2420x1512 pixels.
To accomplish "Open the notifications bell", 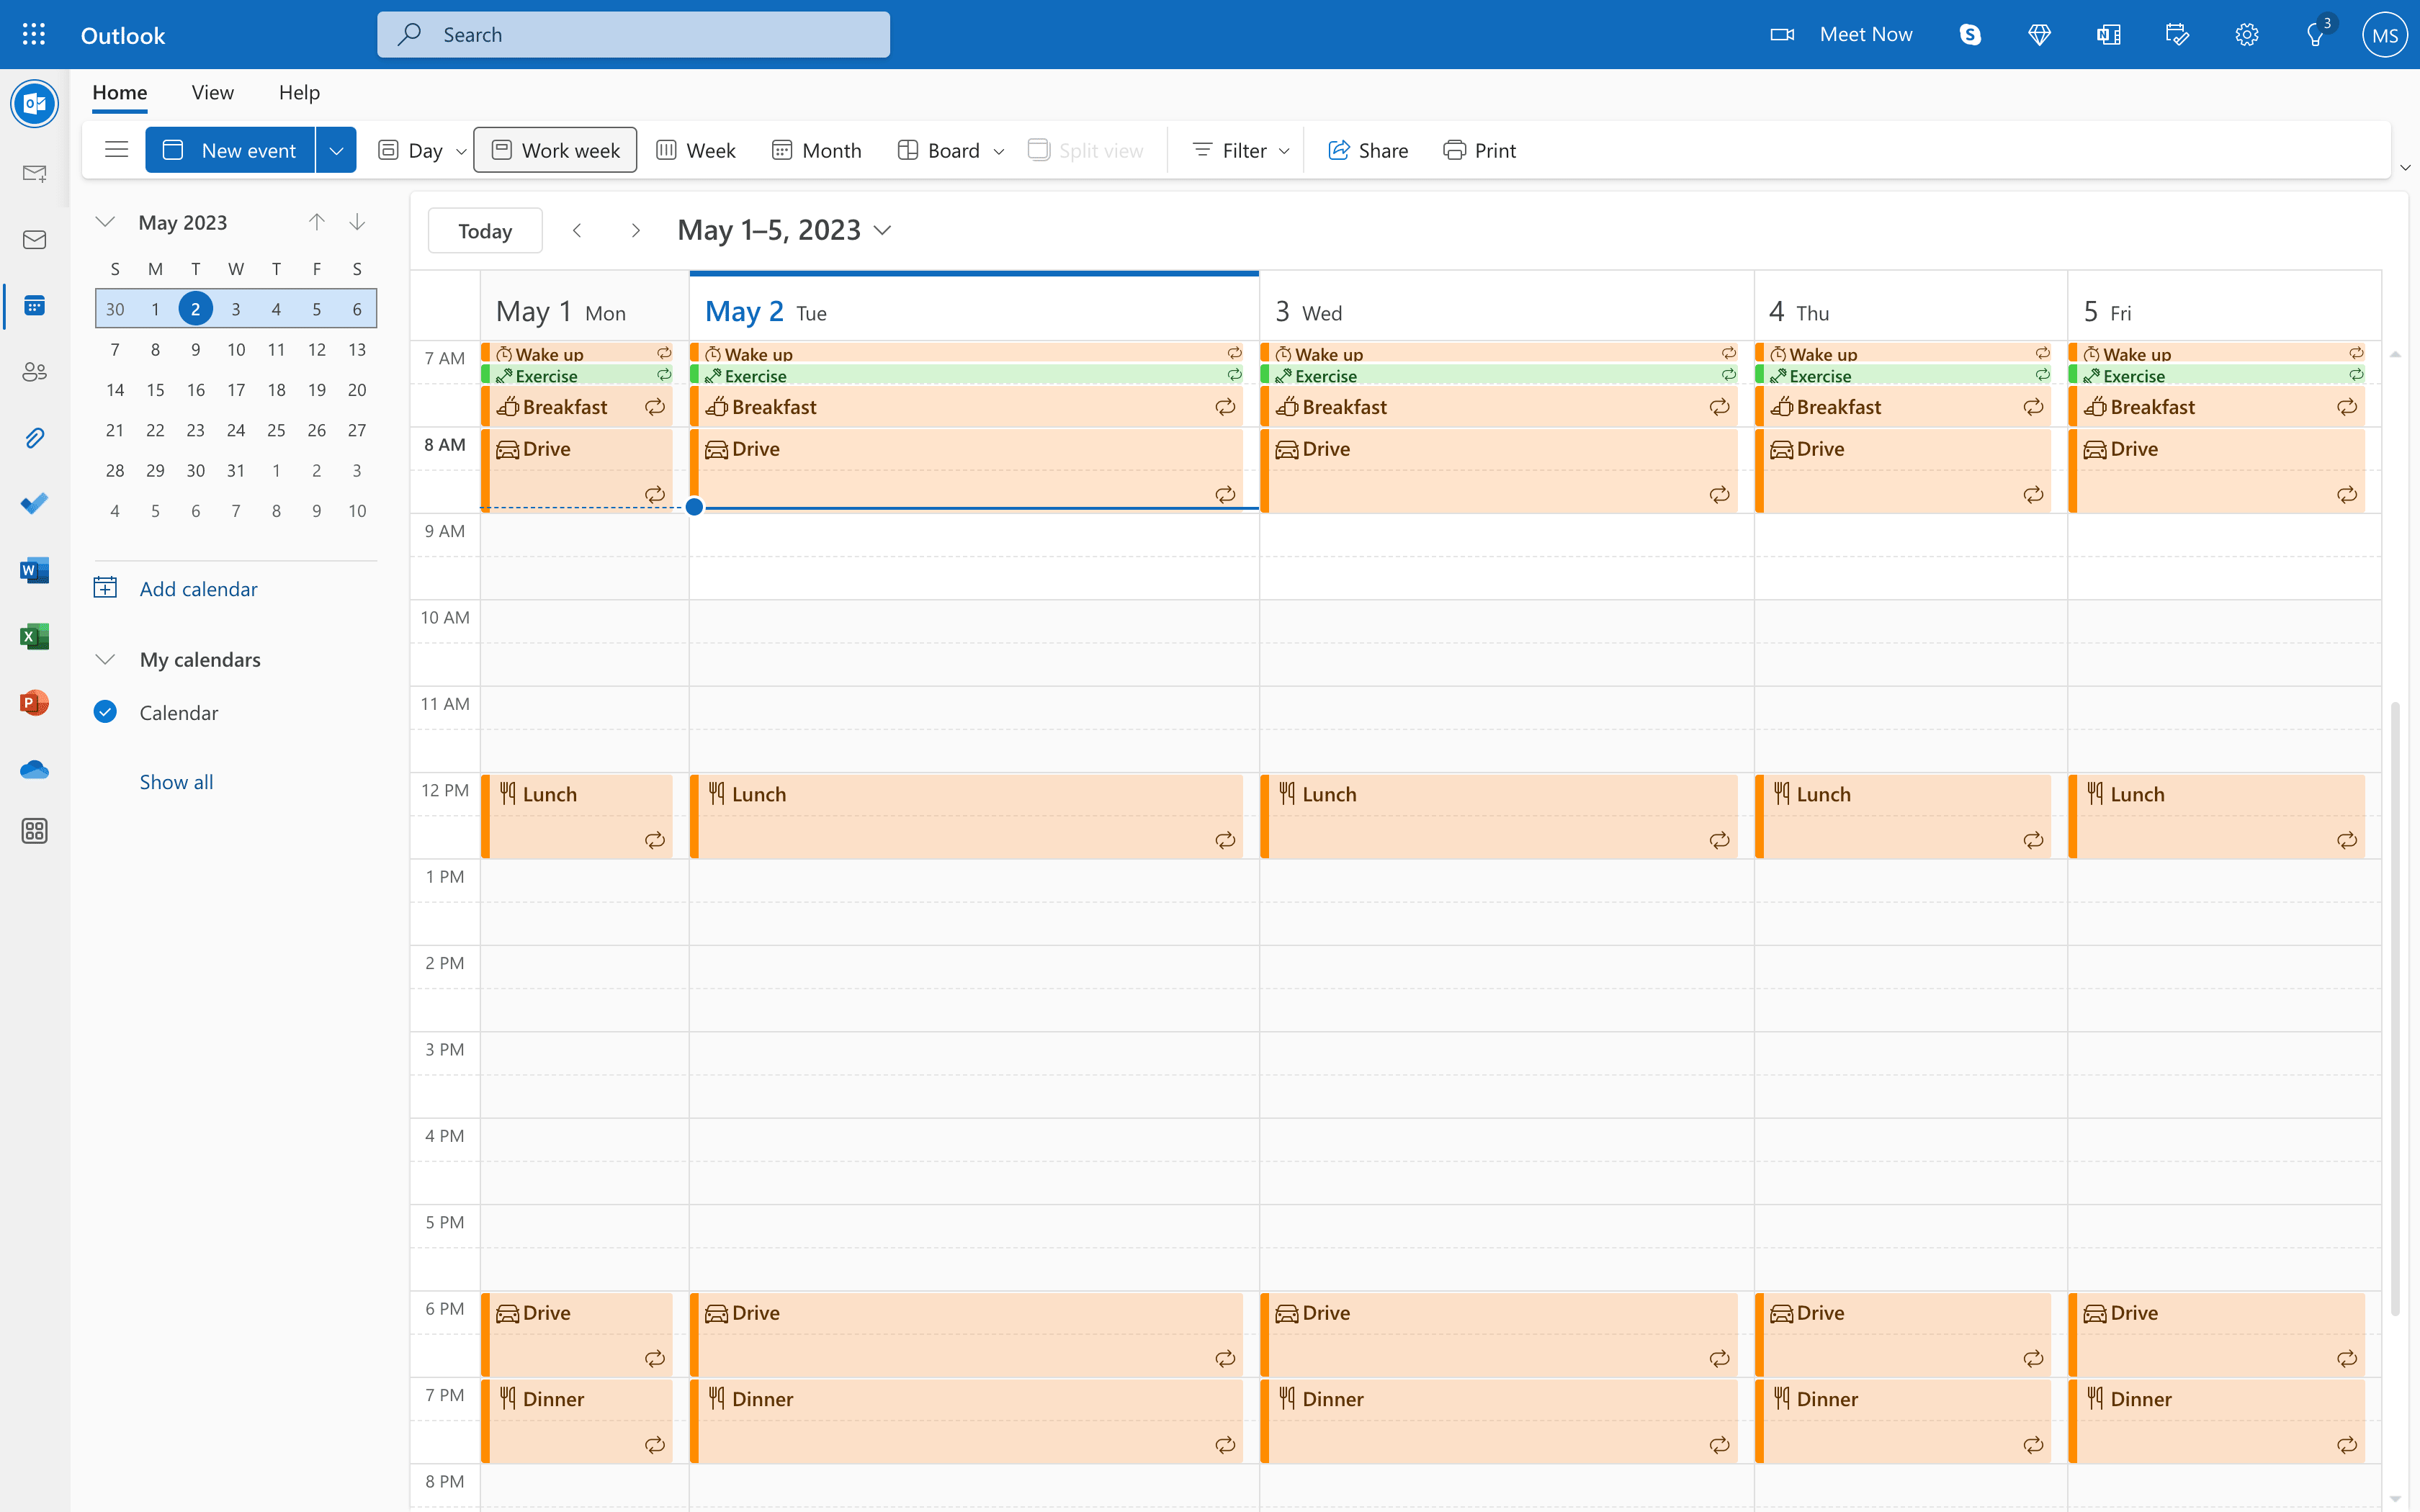I will click(2316, 34).
